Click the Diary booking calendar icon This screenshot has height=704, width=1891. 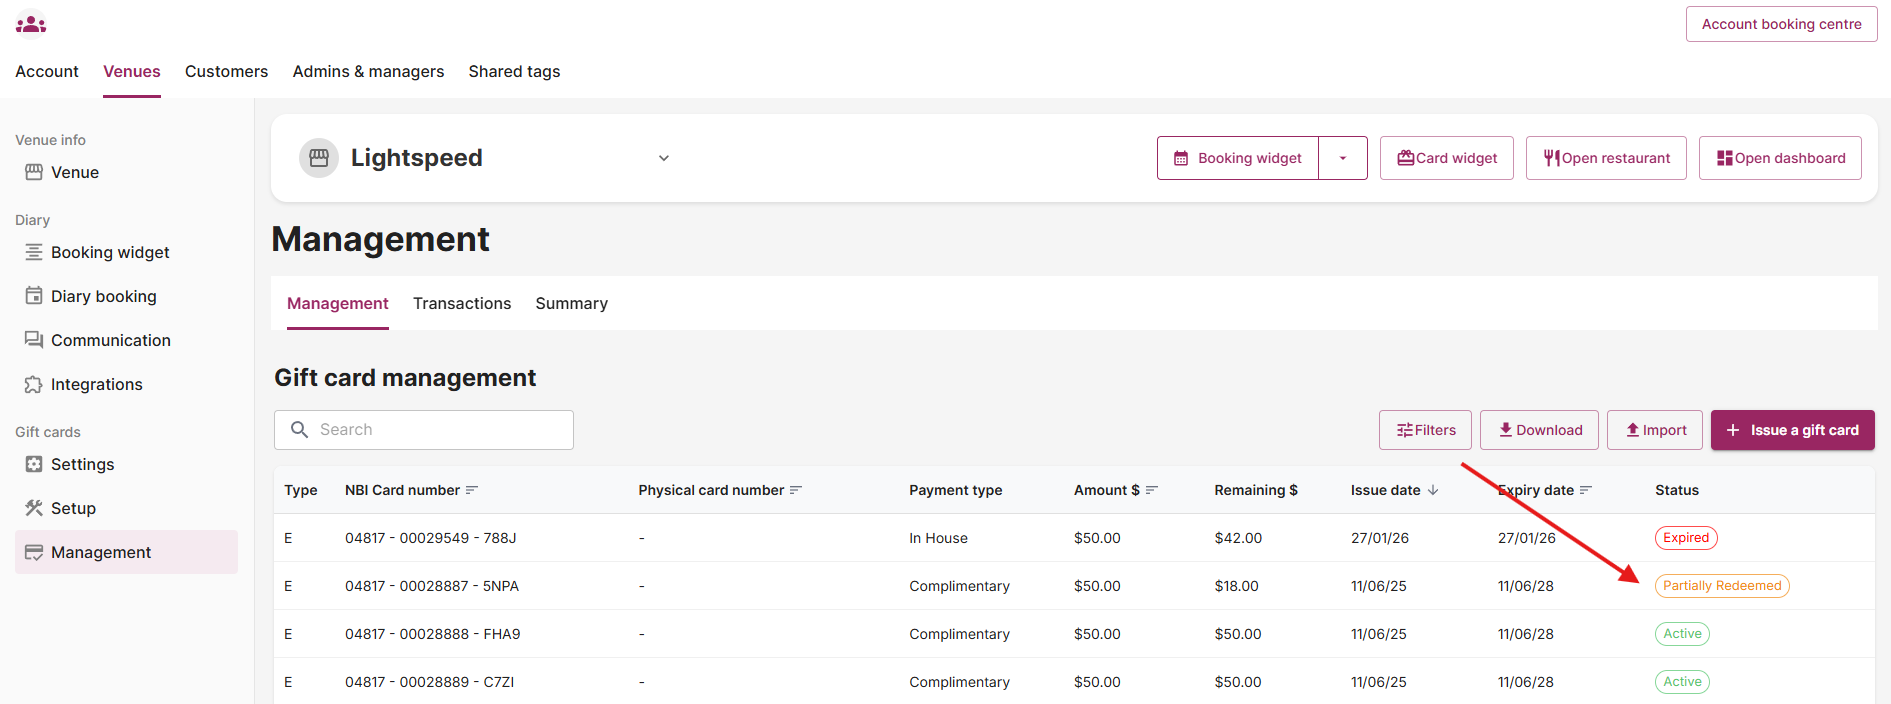(x=34, y=296)
